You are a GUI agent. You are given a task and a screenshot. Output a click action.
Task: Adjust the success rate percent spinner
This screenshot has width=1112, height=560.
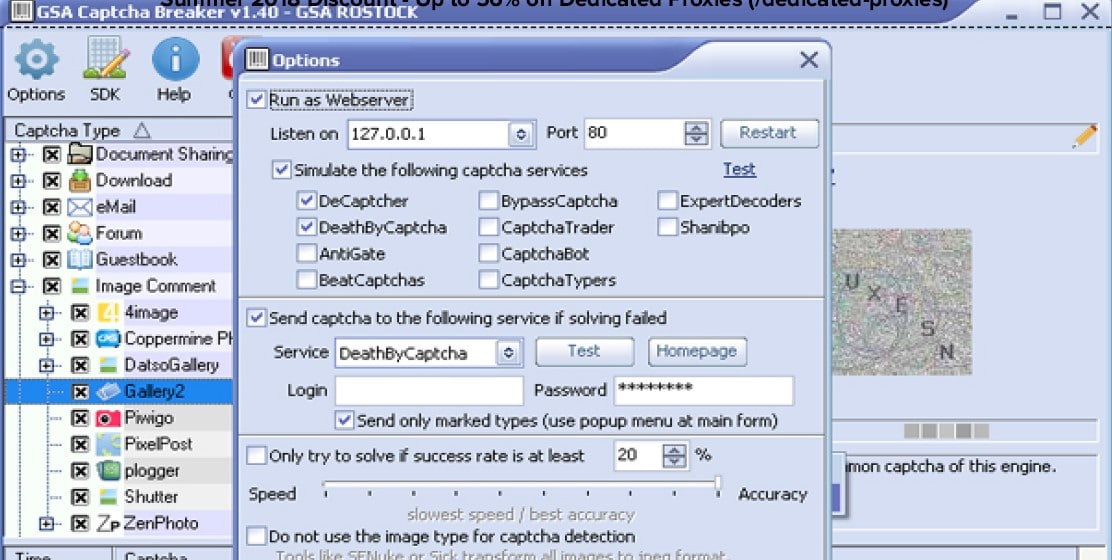[x=674, y=456]
